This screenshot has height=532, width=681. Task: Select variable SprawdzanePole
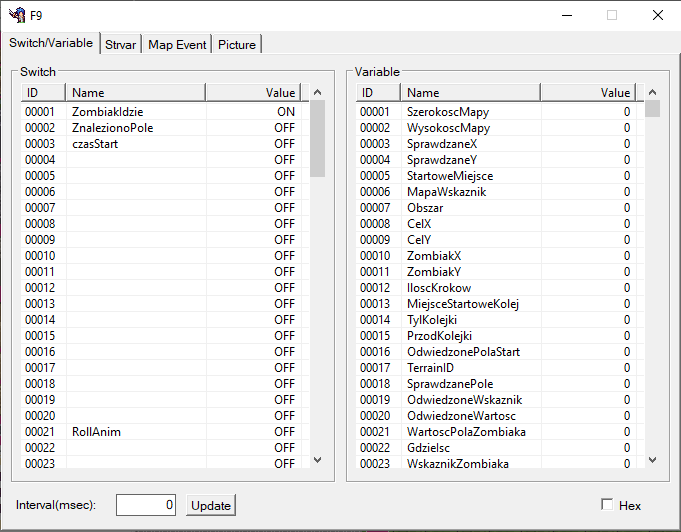(x=500, y=384)
